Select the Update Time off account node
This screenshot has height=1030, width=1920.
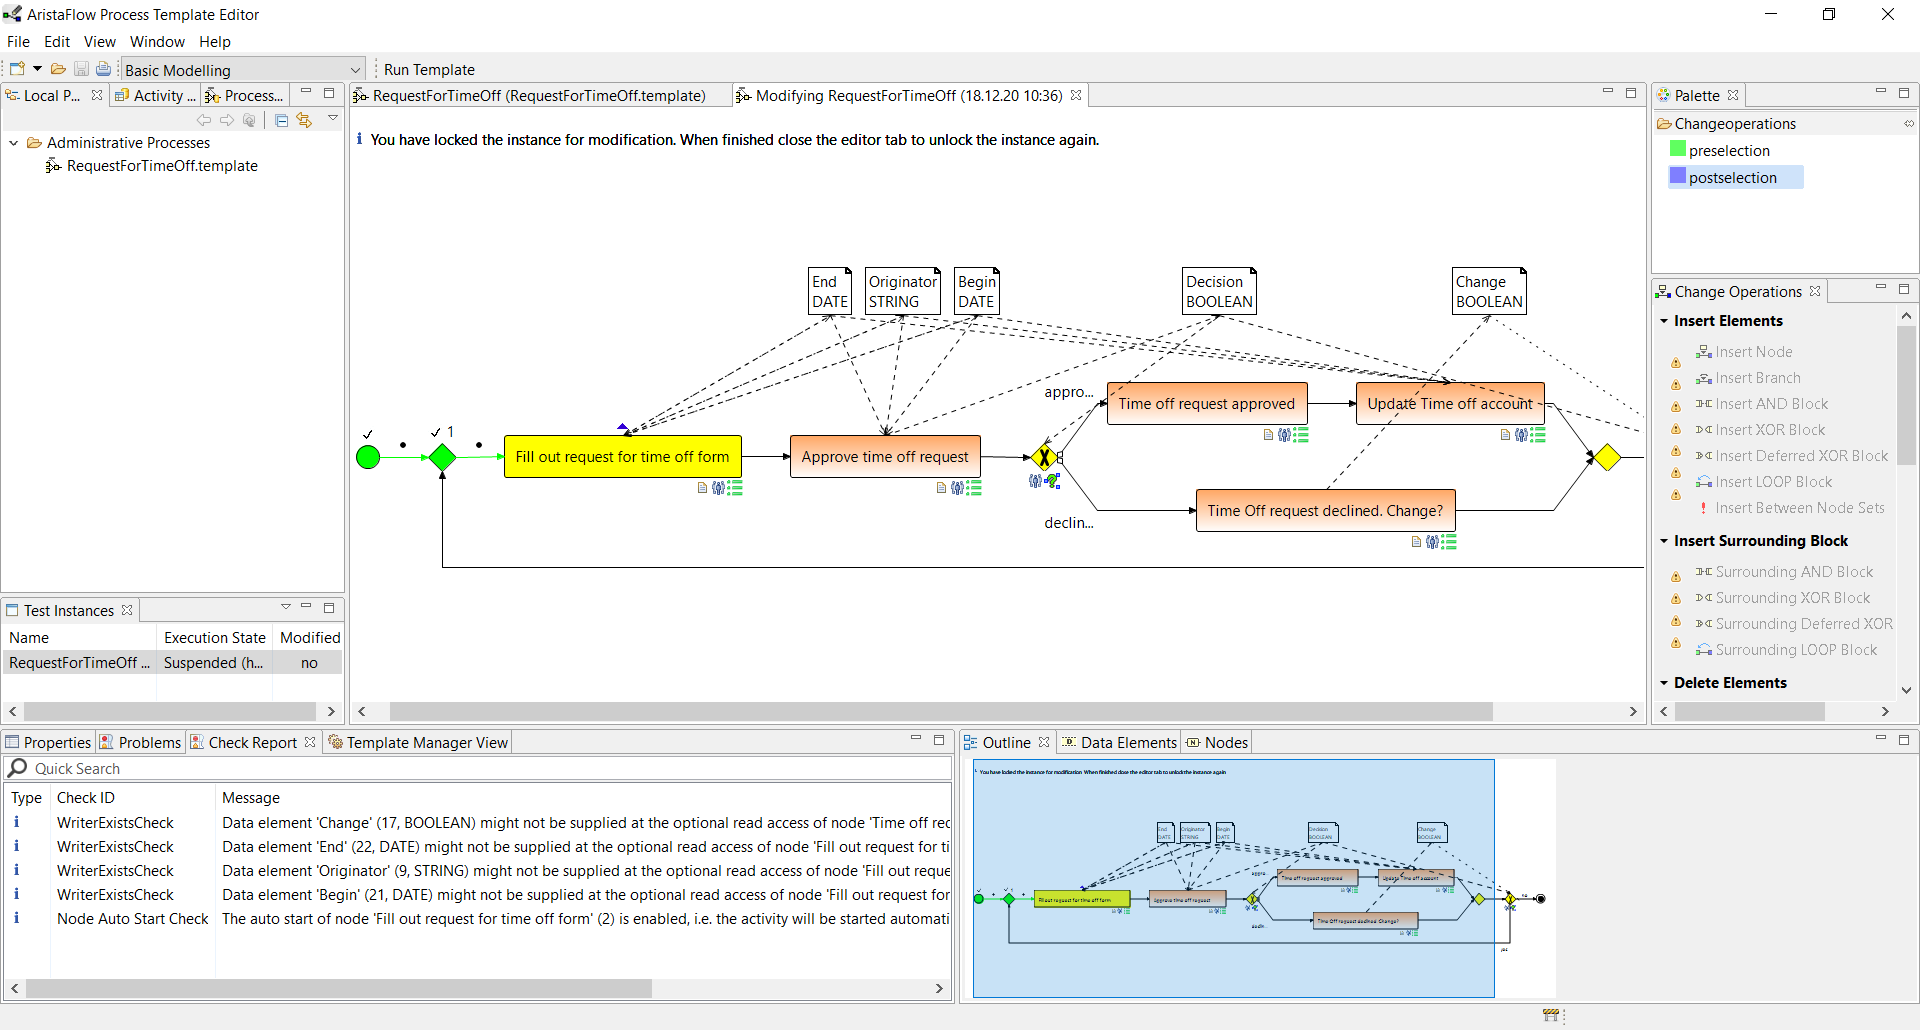1450,403
